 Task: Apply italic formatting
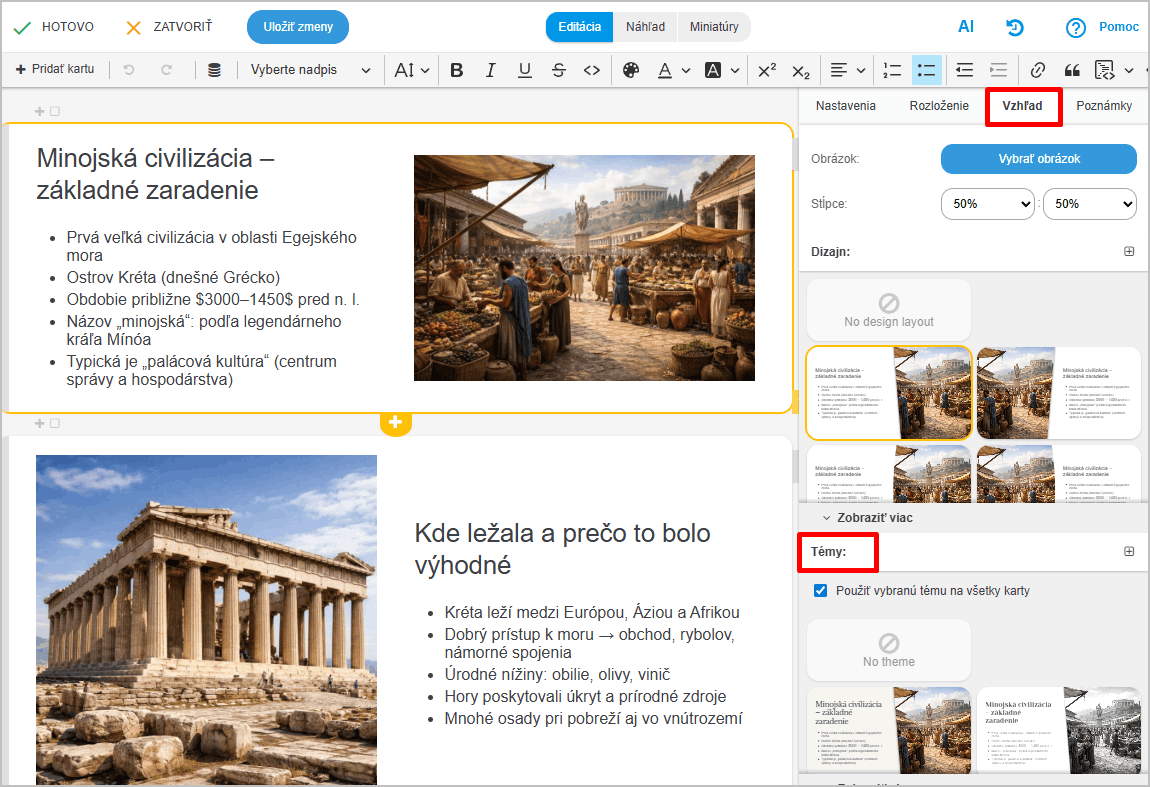coord(490,70)
